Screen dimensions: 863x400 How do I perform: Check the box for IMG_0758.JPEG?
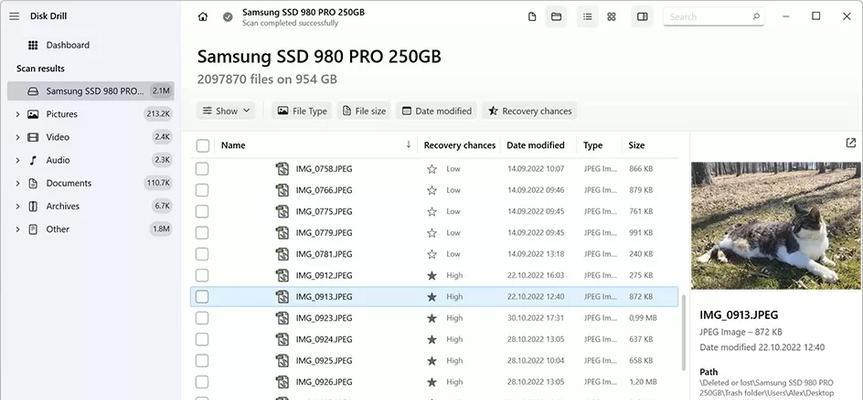202,169
